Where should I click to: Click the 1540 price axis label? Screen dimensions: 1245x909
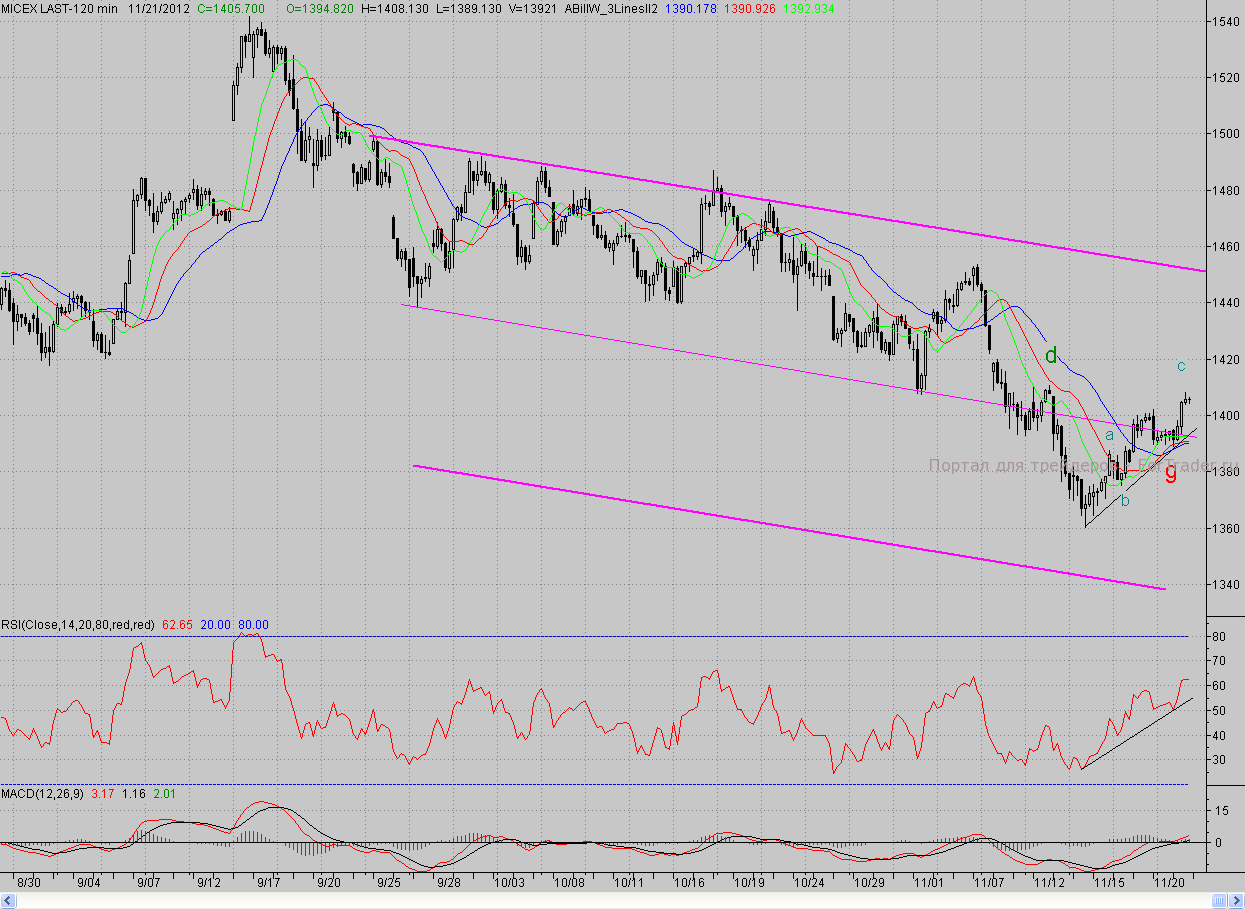(1225, 21)
